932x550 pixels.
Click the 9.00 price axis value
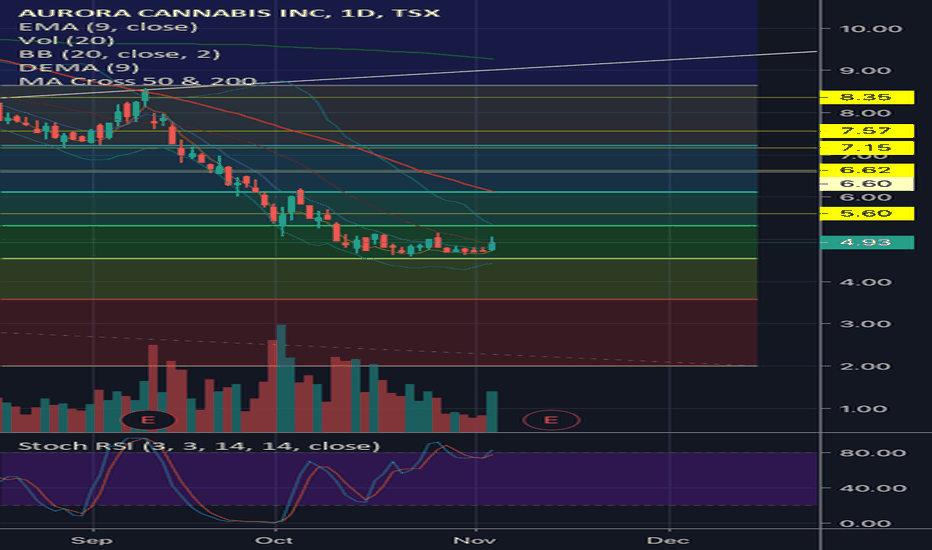click(x=865, y=71)
